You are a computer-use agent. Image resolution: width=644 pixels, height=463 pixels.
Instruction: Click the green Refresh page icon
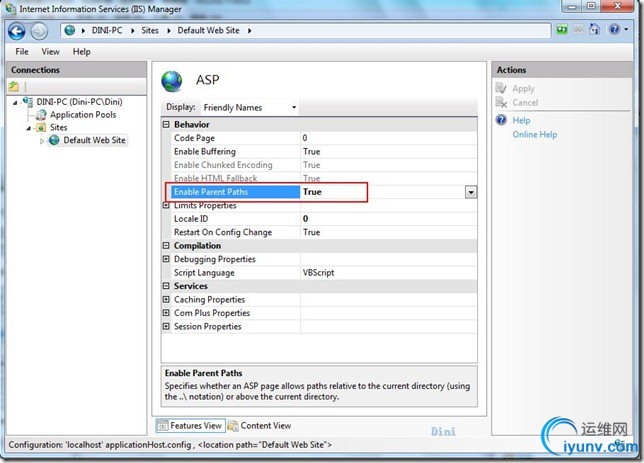click(x=561, y=30)
